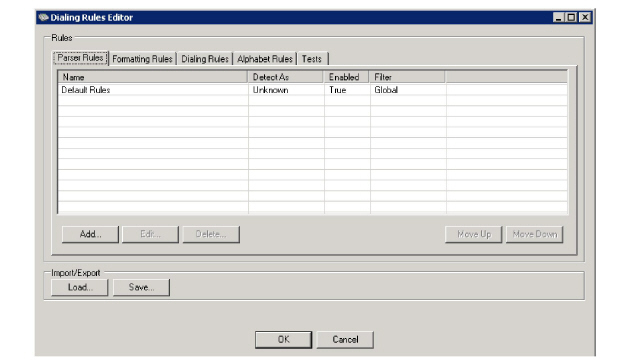Image resolution: width=629 pixels, height=362 pixels.
Task: Select the Default Rules row name
Action: click(86, 90)
